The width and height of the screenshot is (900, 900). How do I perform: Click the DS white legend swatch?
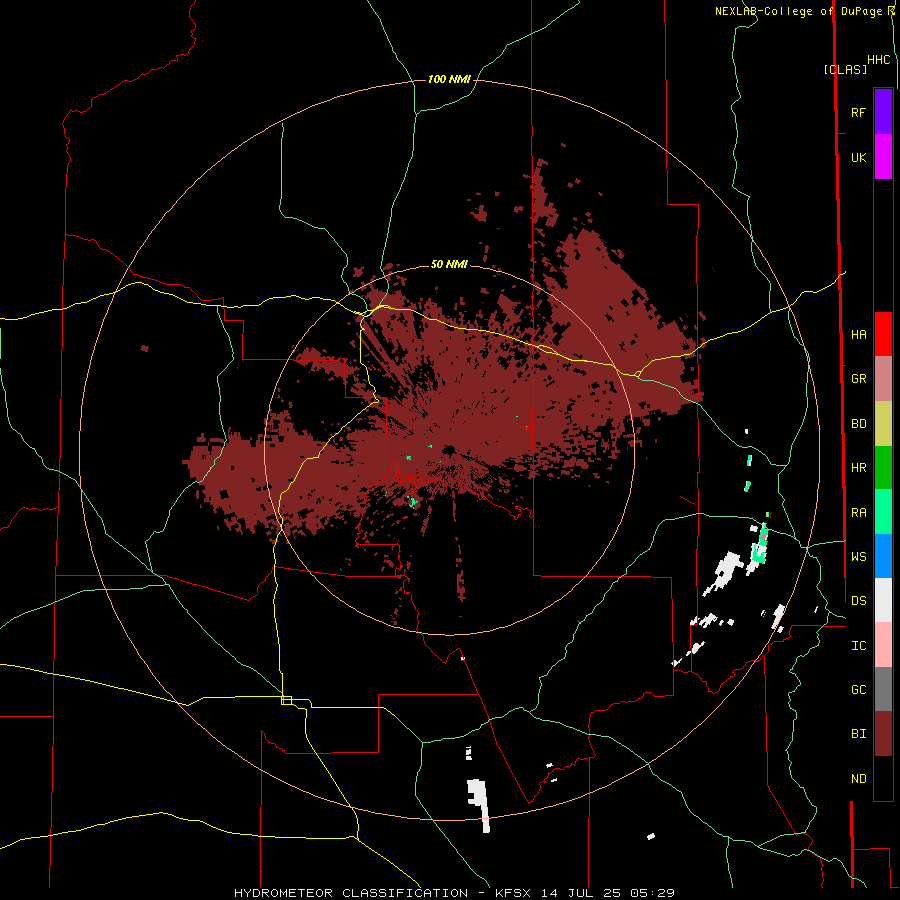(x=883, y=600)
